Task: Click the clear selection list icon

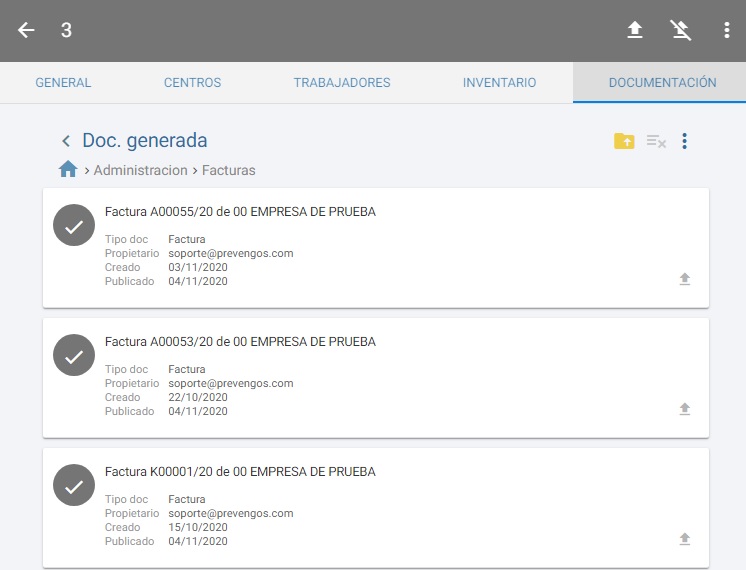Action: (x=656, y=141)
